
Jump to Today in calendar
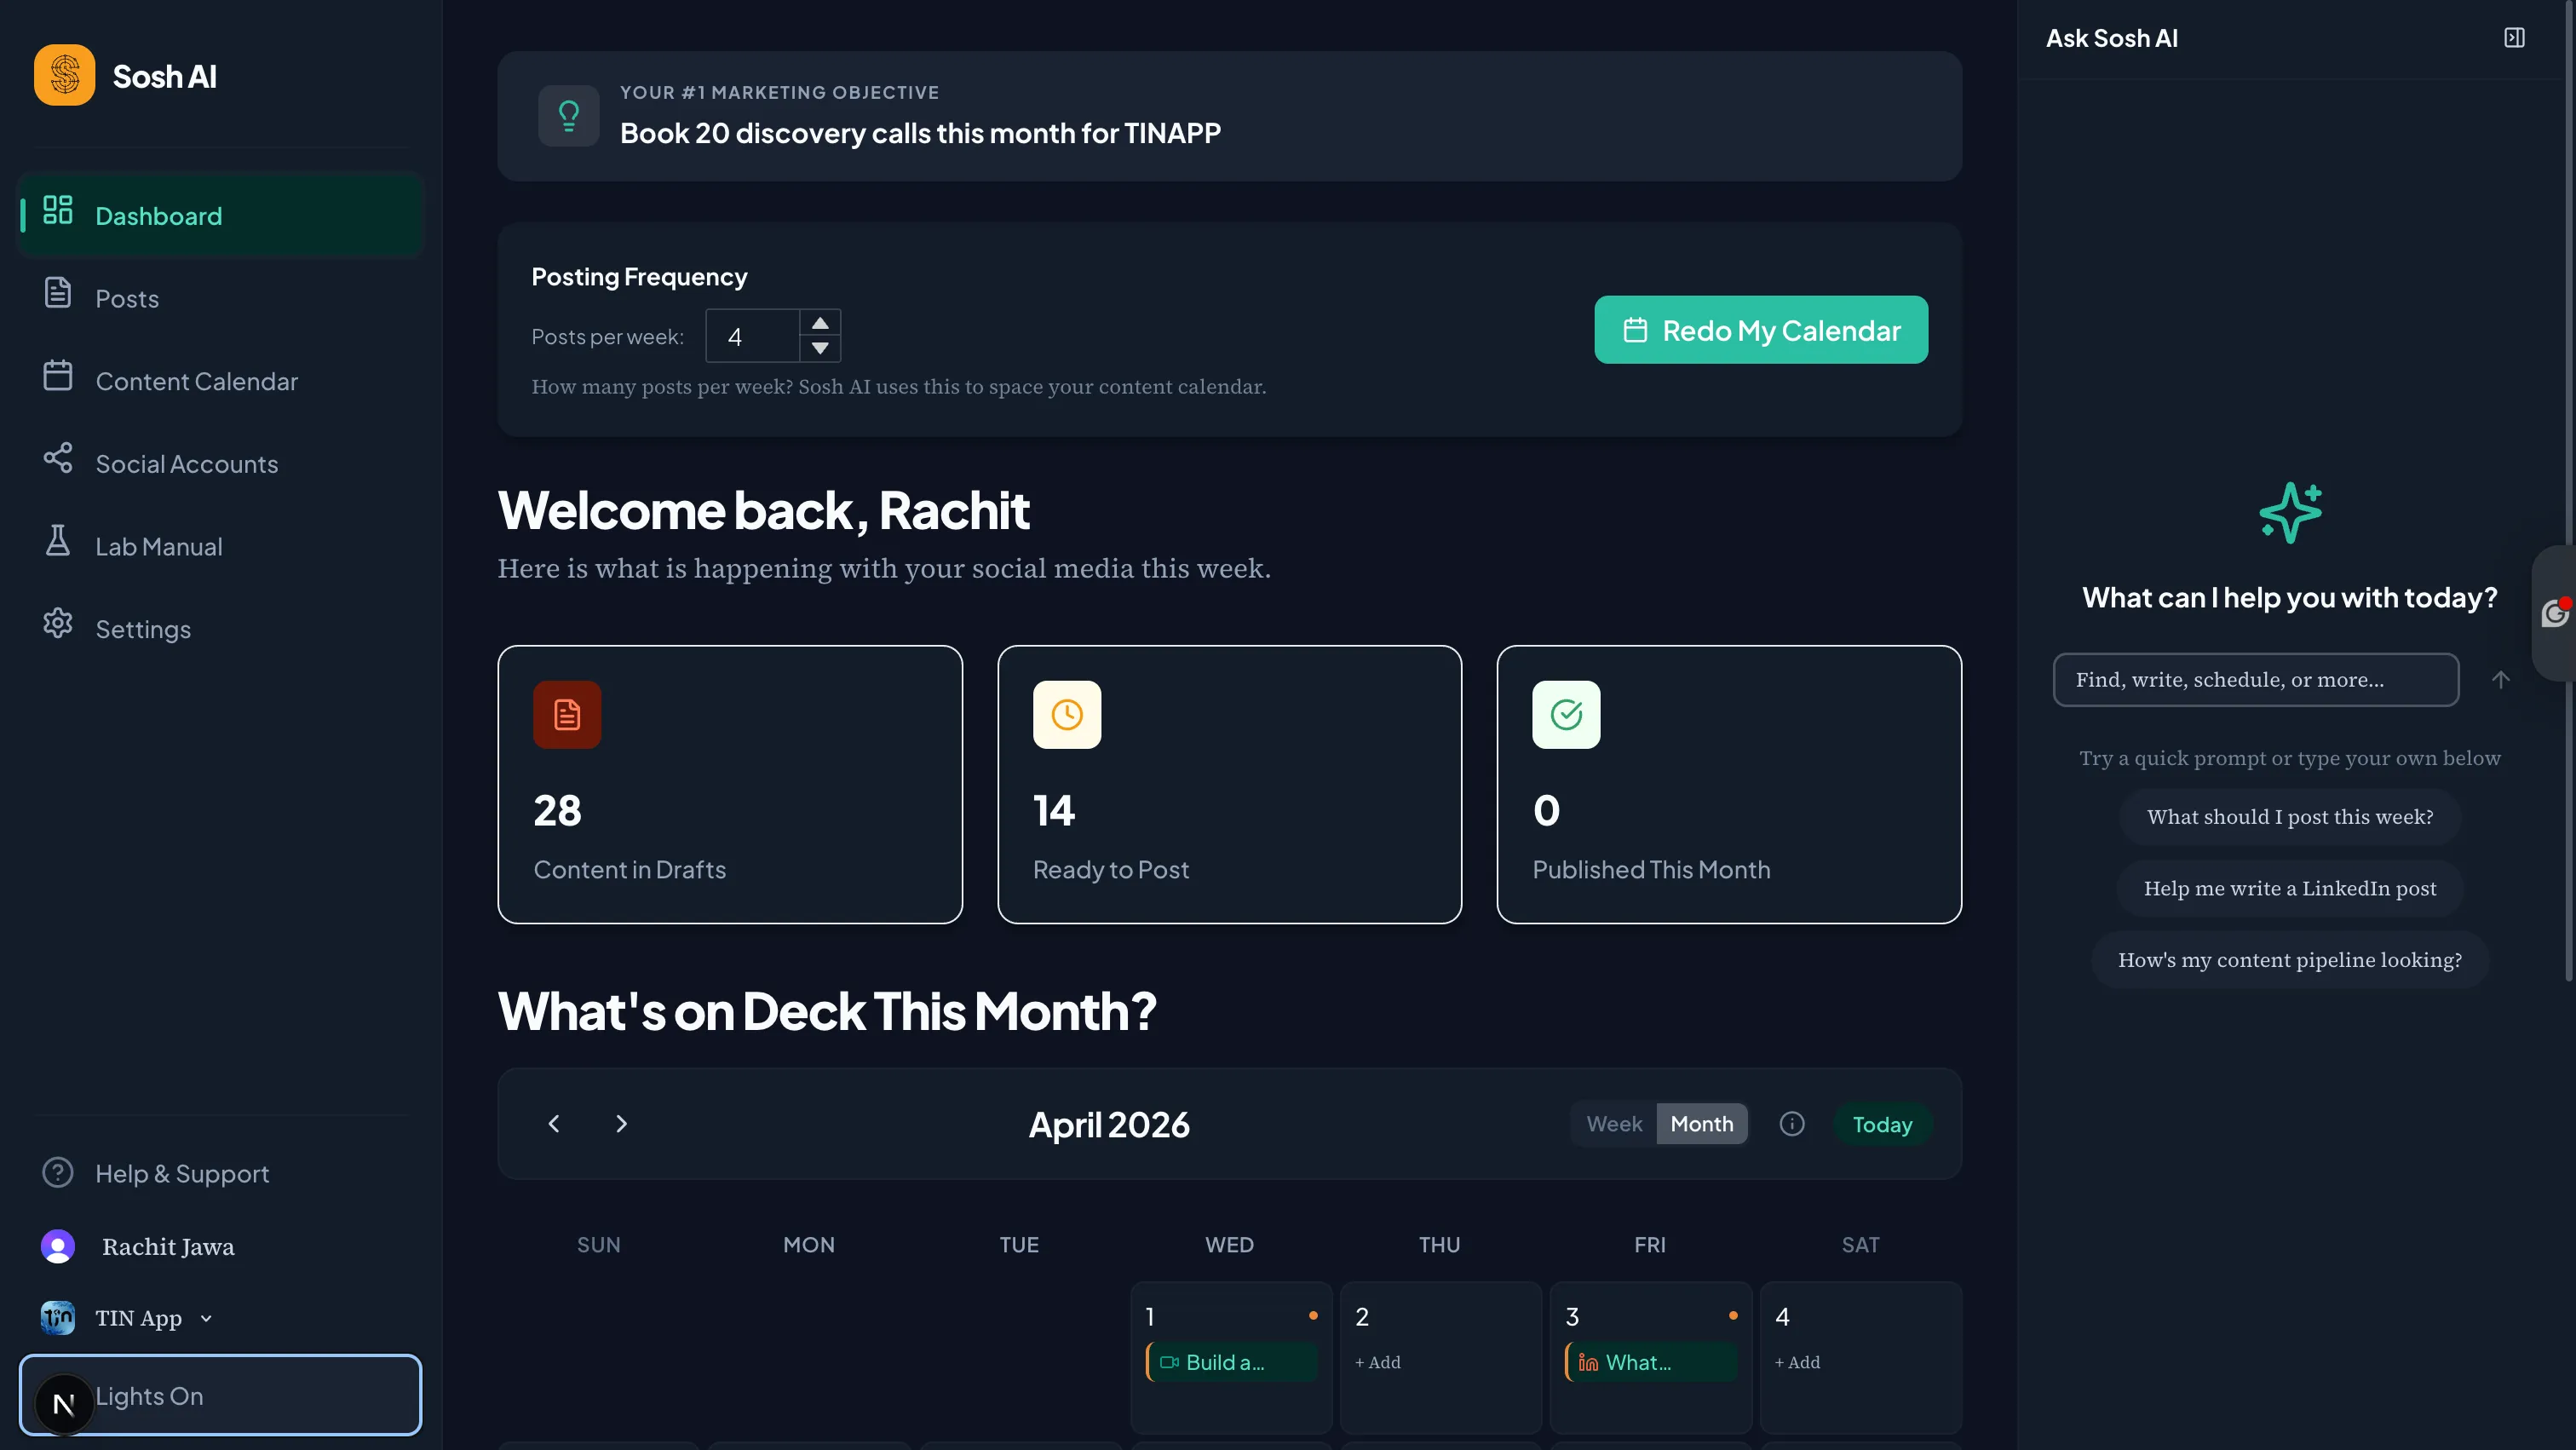pos(1882,1125)
